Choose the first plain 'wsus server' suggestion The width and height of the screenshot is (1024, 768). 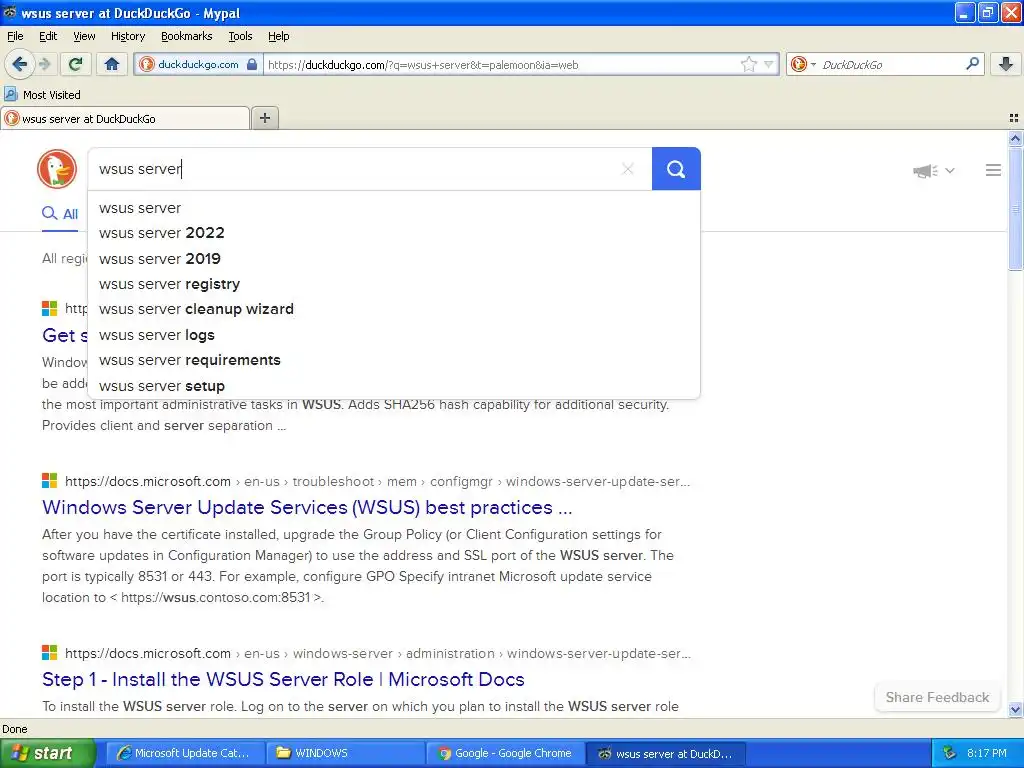(x=394, y=208)
